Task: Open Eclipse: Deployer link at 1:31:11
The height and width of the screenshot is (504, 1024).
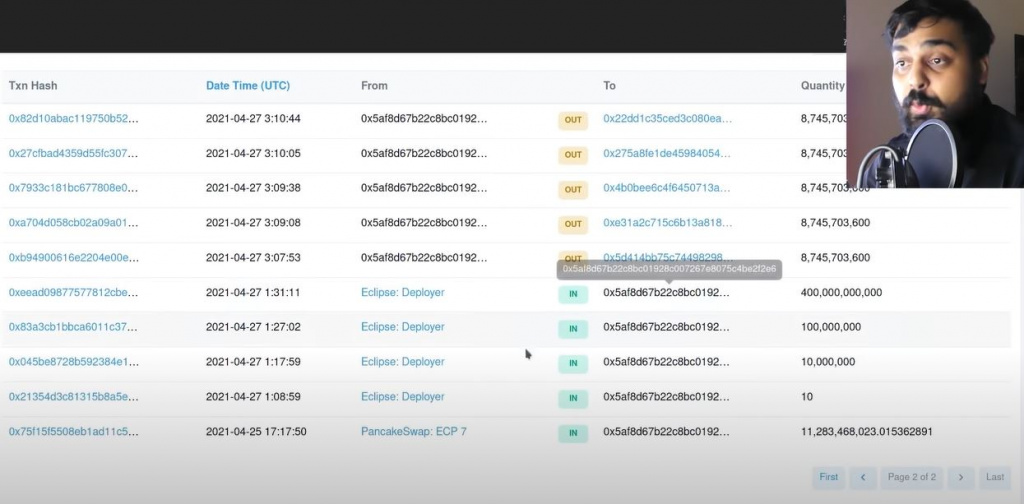Action: click(402, 292)
